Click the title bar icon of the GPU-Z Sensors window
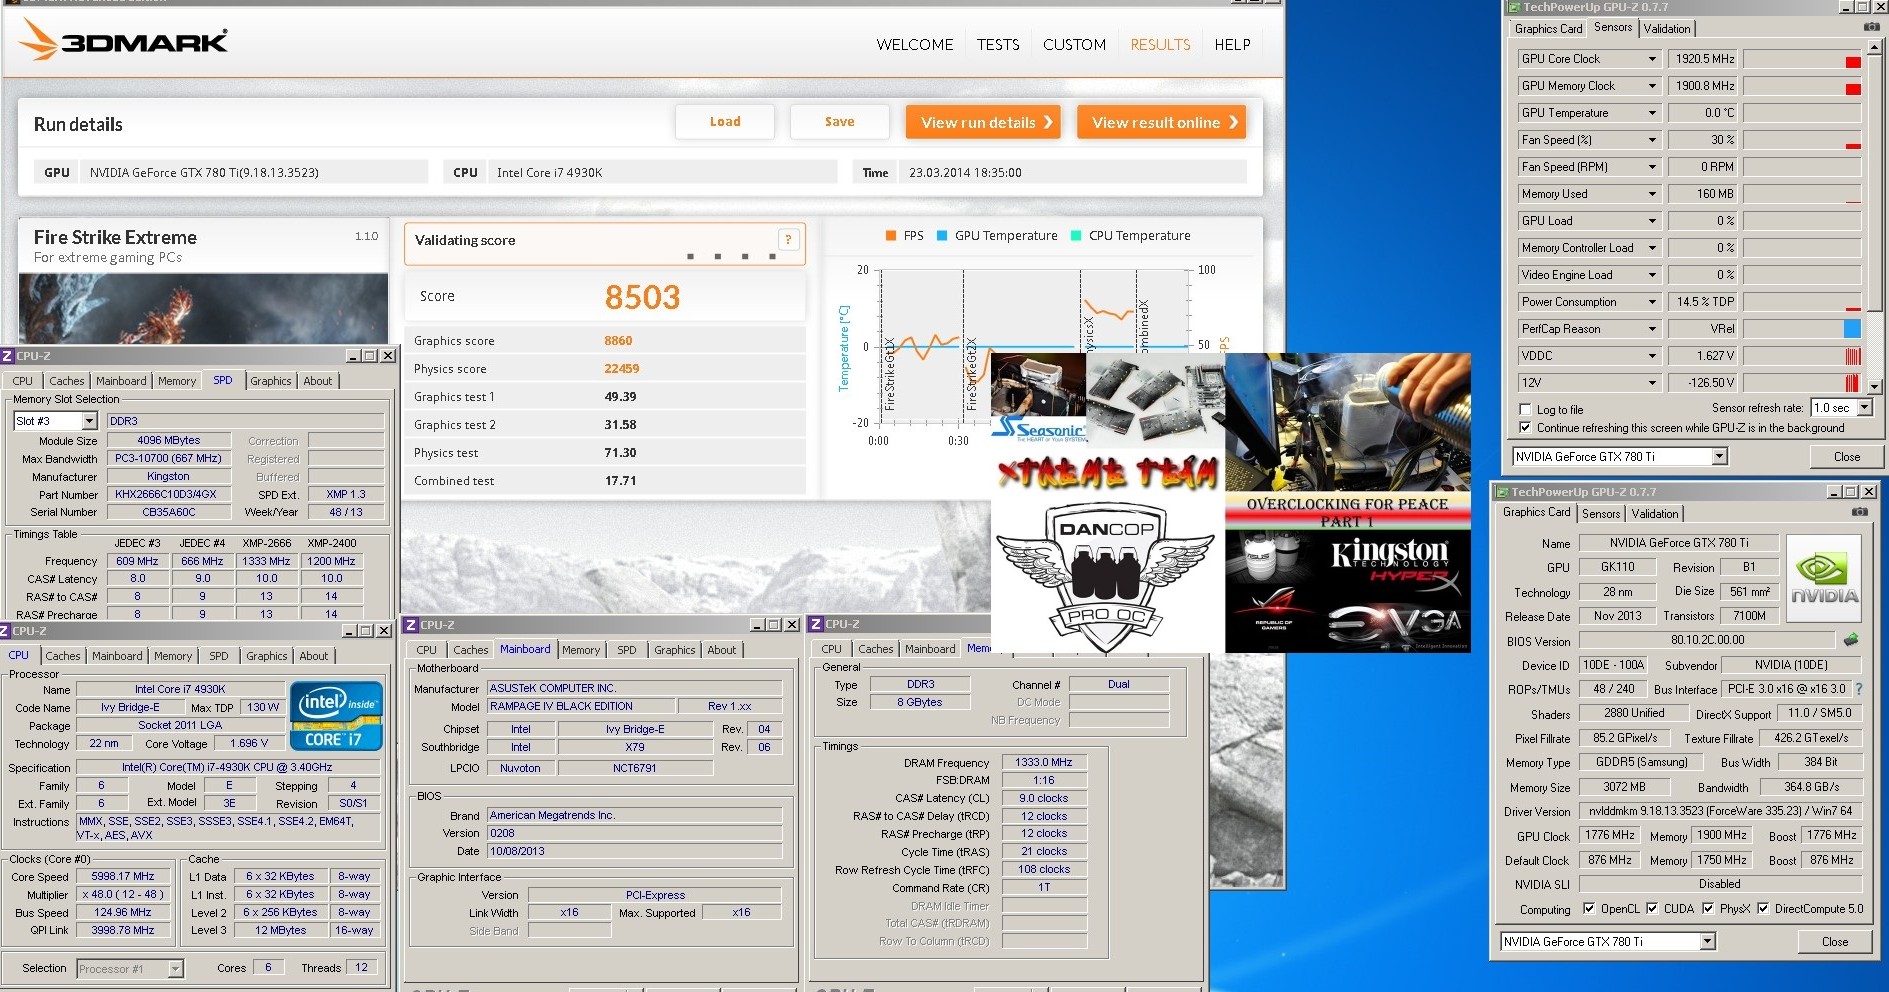 click(x=1514, y=7)
